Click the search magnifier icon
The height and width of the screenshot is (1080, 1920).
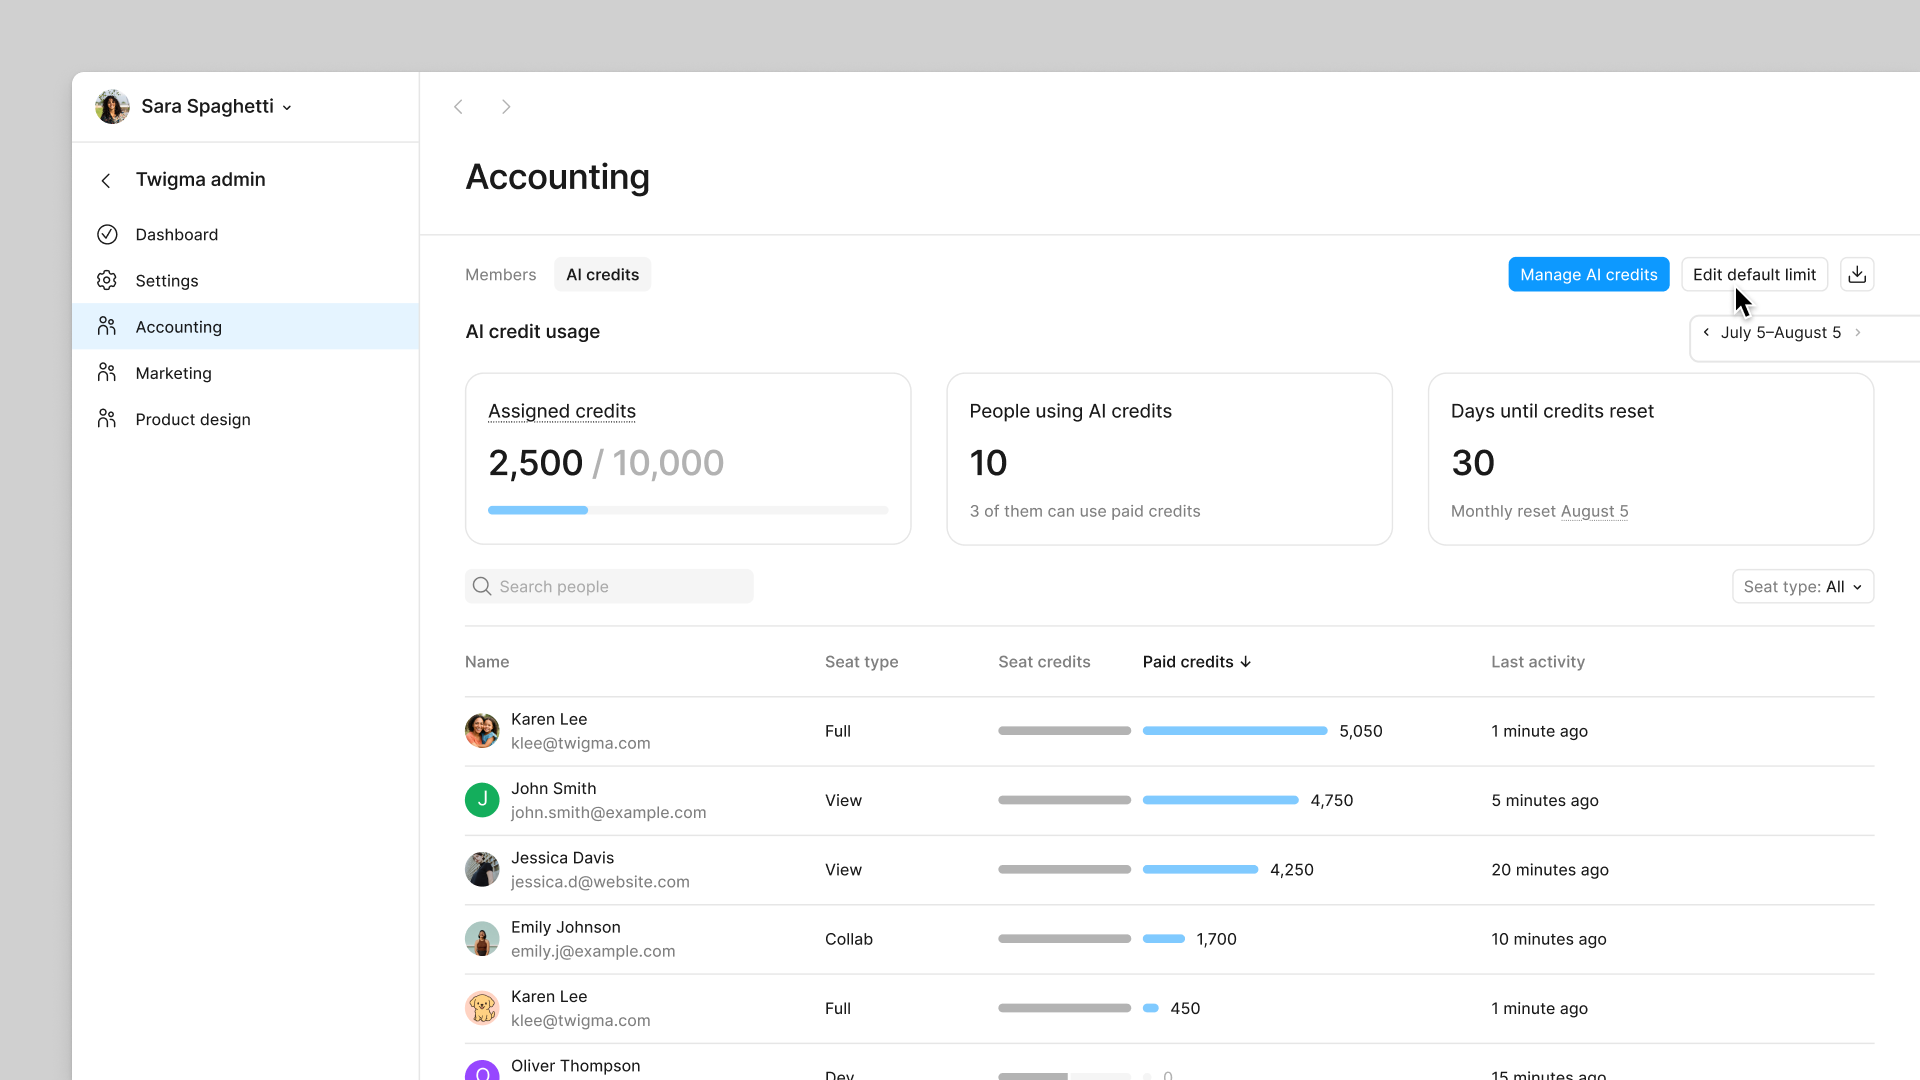click(482, 586)
